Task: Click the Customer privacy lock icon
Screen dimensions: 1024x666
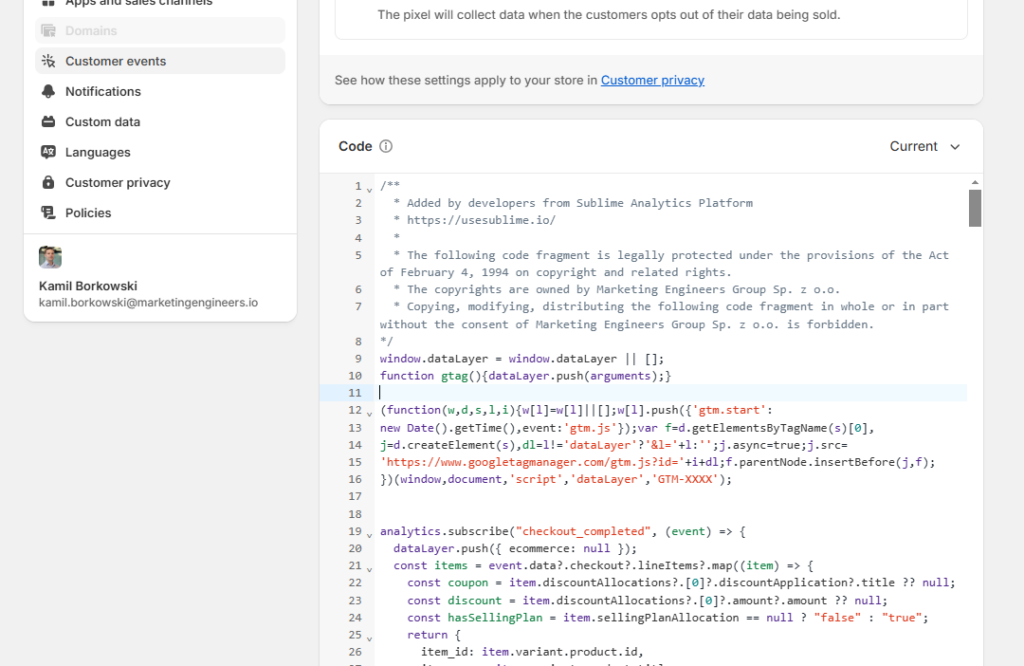Action: [48, 183]
